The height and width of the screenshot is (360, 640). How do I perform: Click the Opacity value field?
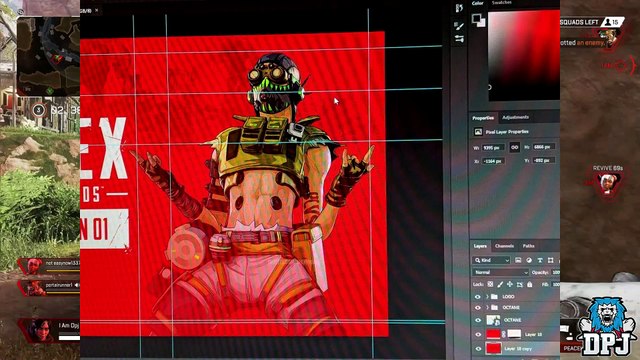pos(555,272)
